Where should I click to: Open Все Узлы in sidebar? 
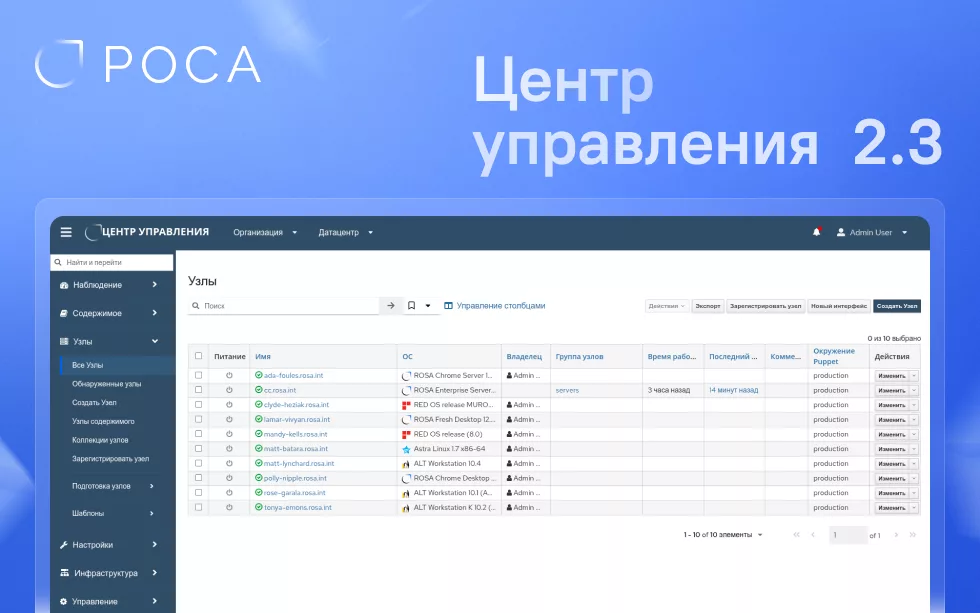[x=88, y=365]
